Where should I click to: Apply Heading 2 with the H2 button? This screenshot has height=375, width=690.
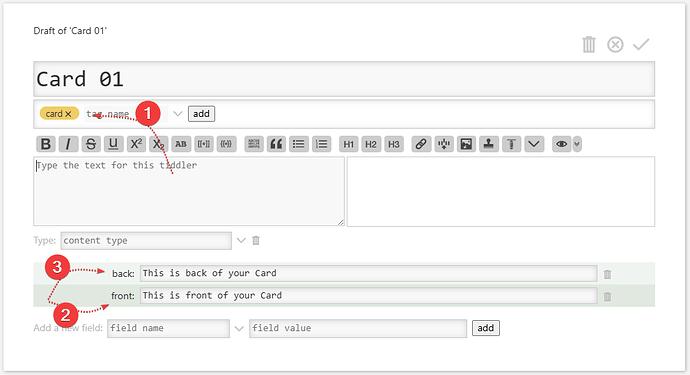(371, 144)
